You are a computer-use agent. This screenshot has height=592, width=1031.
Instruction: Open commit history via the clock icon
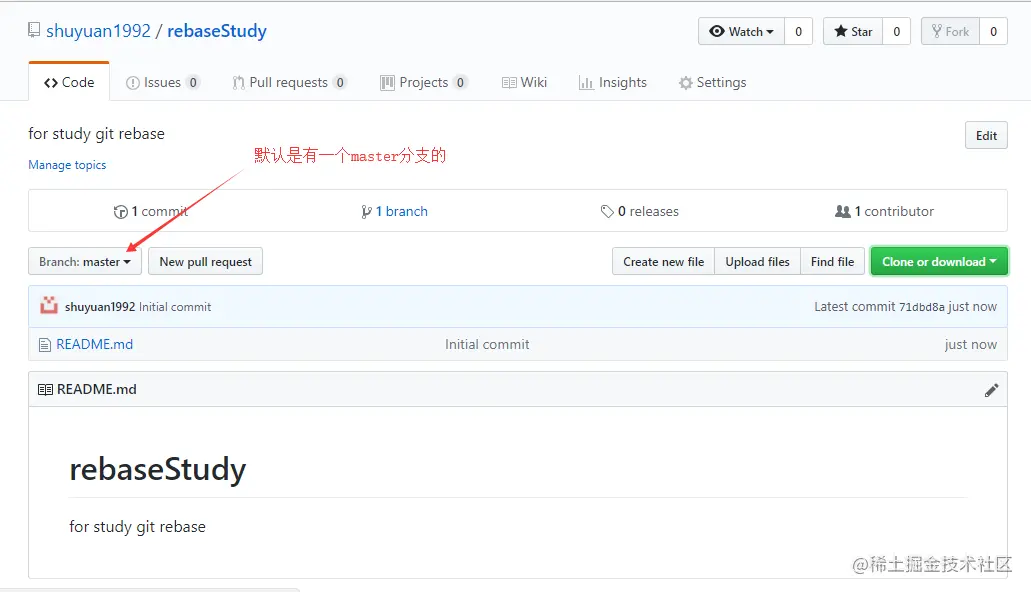[120, 211]
